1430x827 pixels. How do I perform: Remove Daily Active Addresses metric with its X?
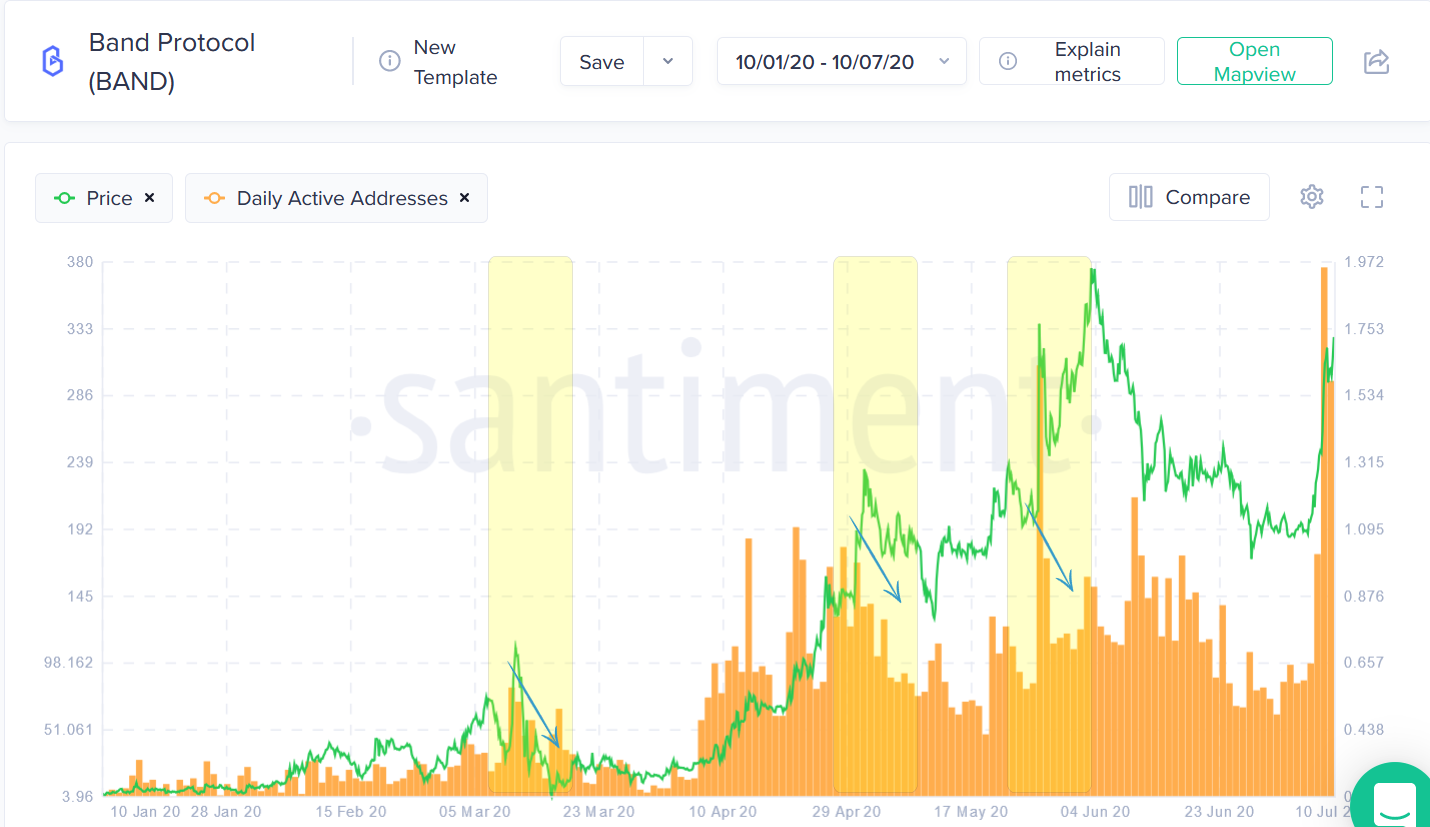click(x=464, y=198)
